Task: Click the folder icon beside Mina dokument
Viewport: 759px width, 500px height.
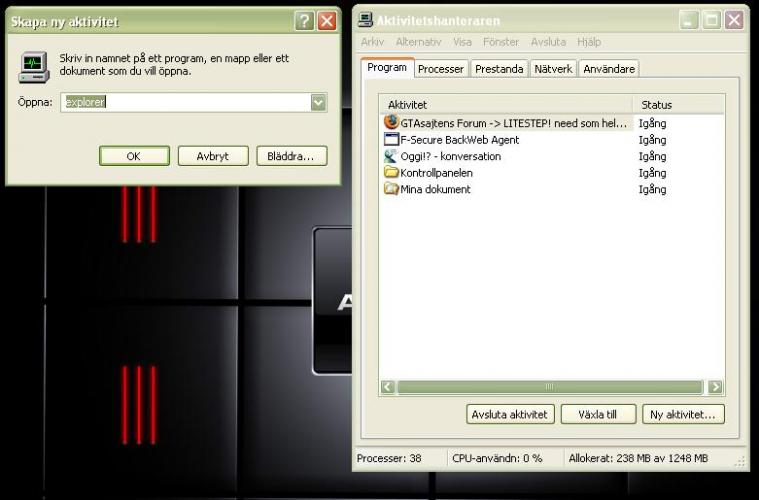Action: [x=391, y=189]
